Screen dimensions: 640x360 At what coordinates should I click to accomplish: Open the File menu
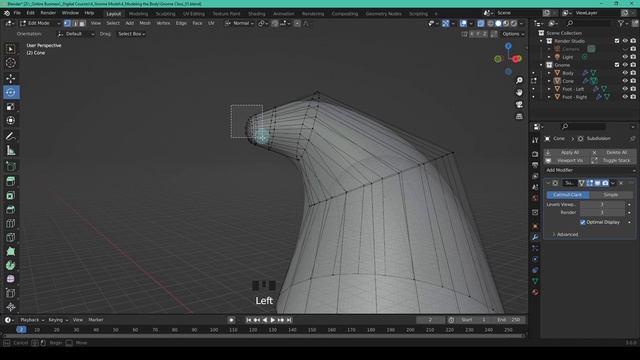tap(17, 13)
